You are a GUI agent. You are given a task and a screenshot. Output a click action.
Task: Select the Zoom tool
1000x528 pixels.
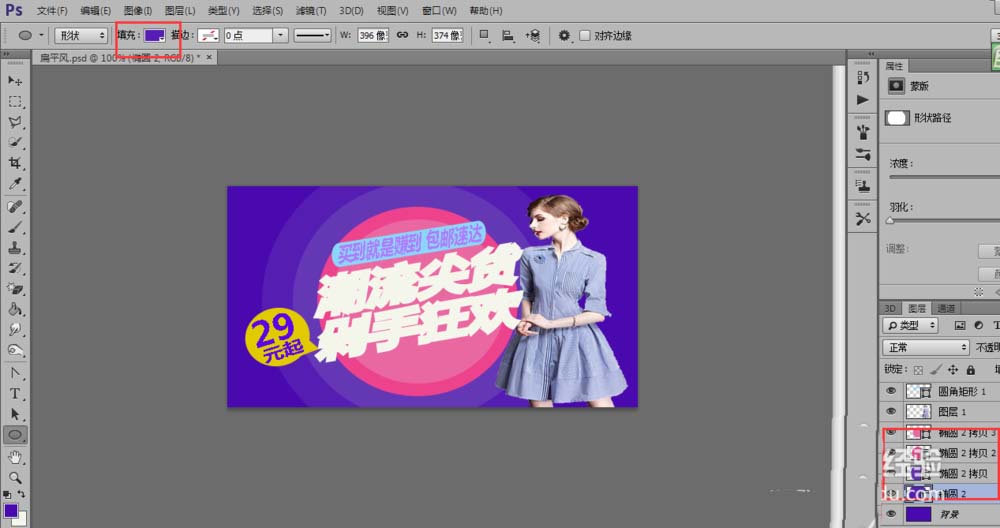pyautogui.click(x=15, y=478)
